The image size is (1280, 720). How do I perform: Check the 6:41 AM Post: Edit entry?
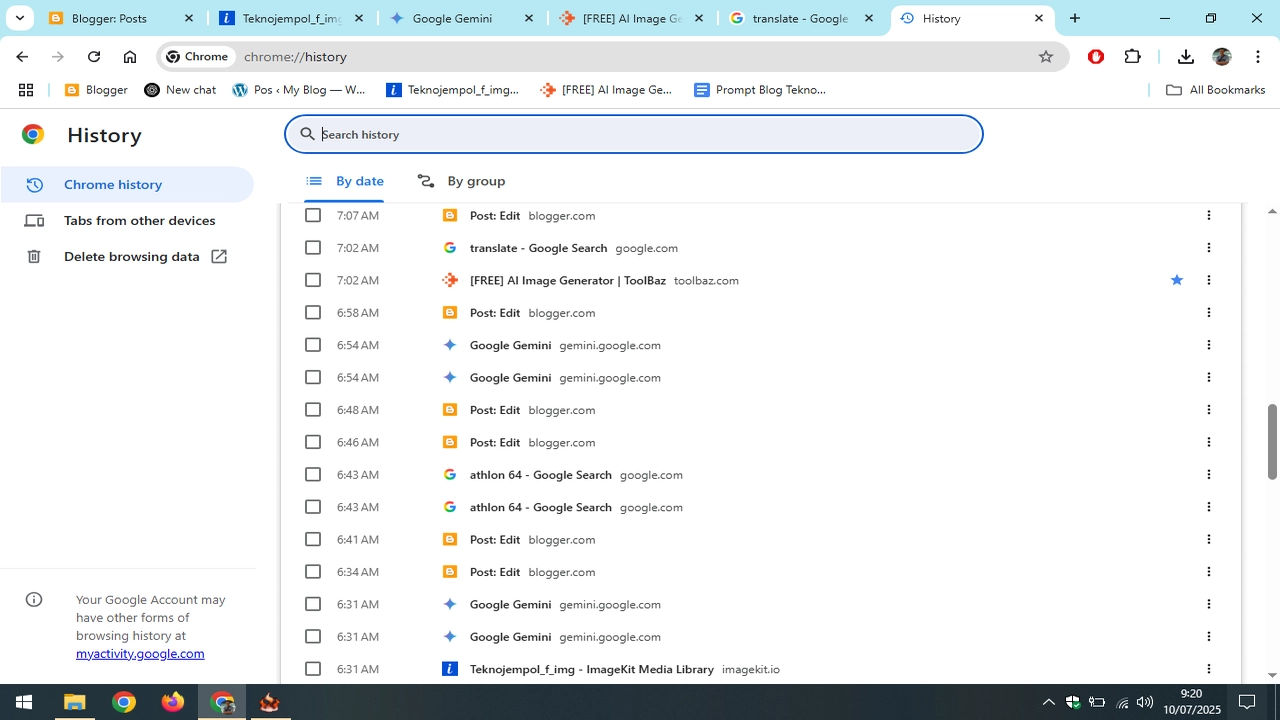[x=313, y=539]
